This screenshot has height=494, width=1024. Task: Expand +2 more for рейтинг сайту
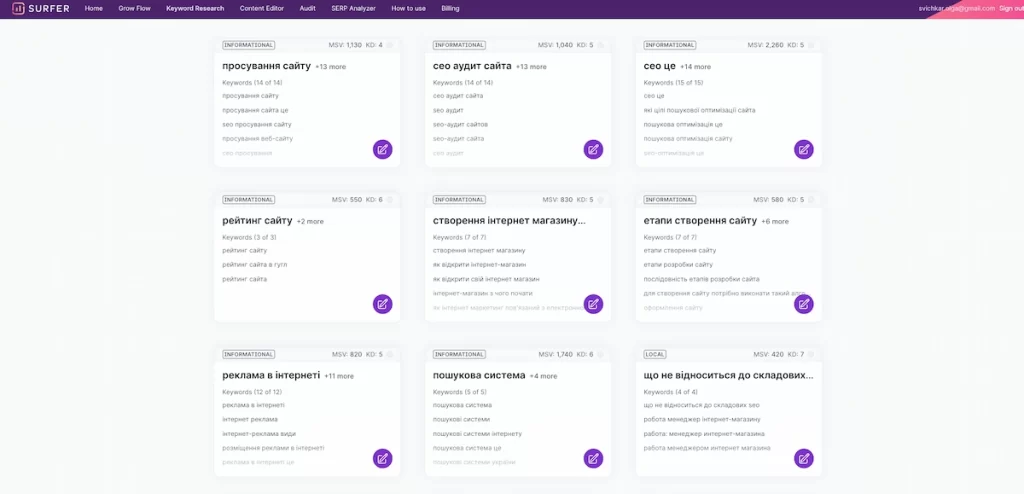pos(310,222)
